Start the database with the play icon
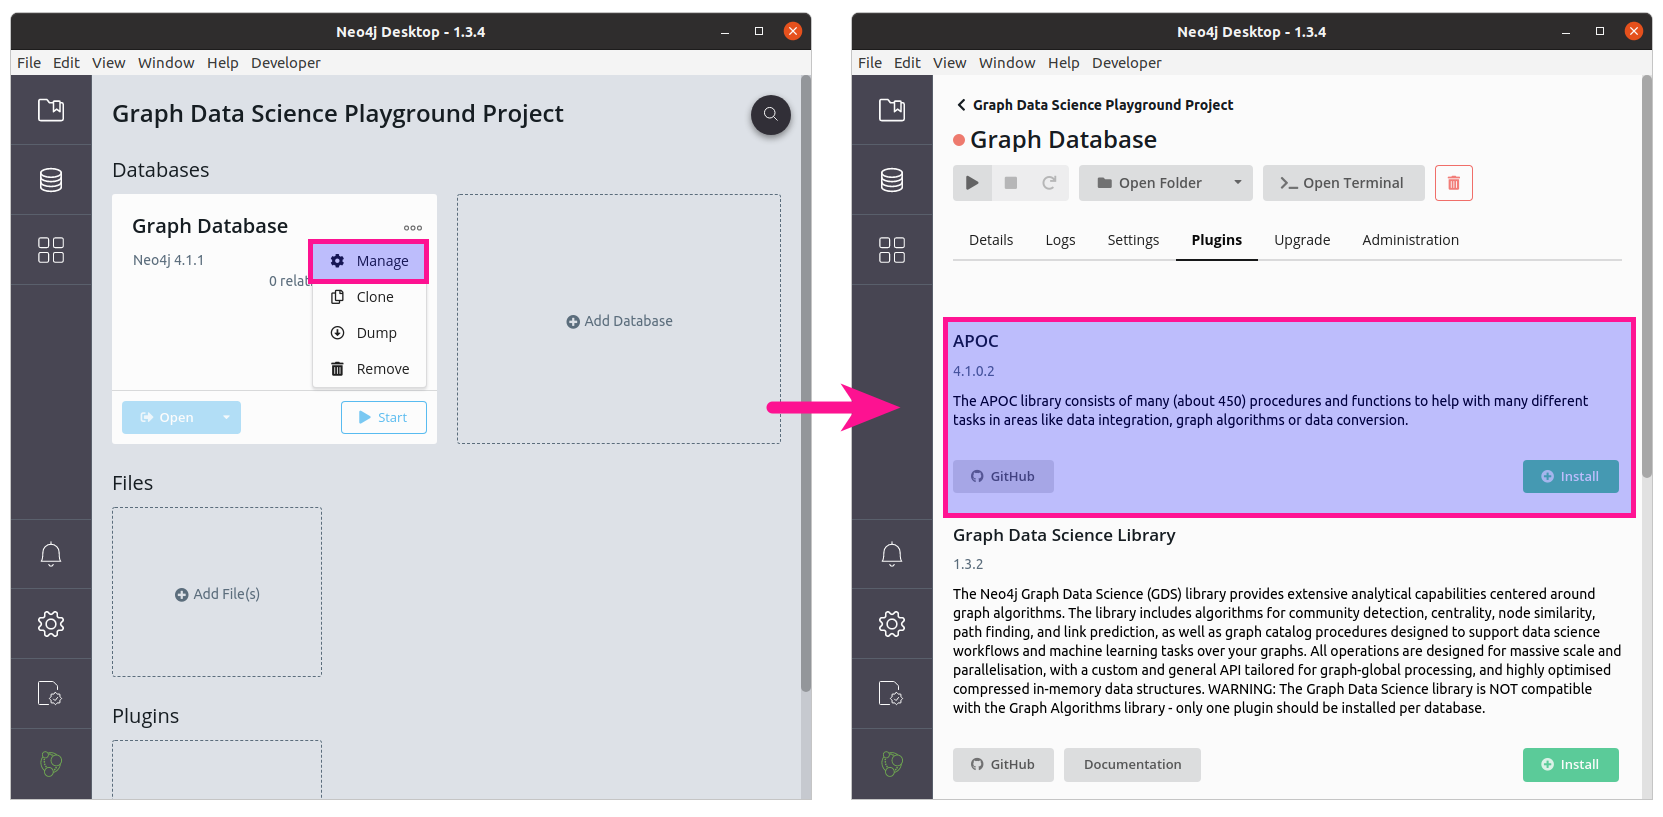The height and width of the screenshot is (817, 1663). click(x=972, y=183)
